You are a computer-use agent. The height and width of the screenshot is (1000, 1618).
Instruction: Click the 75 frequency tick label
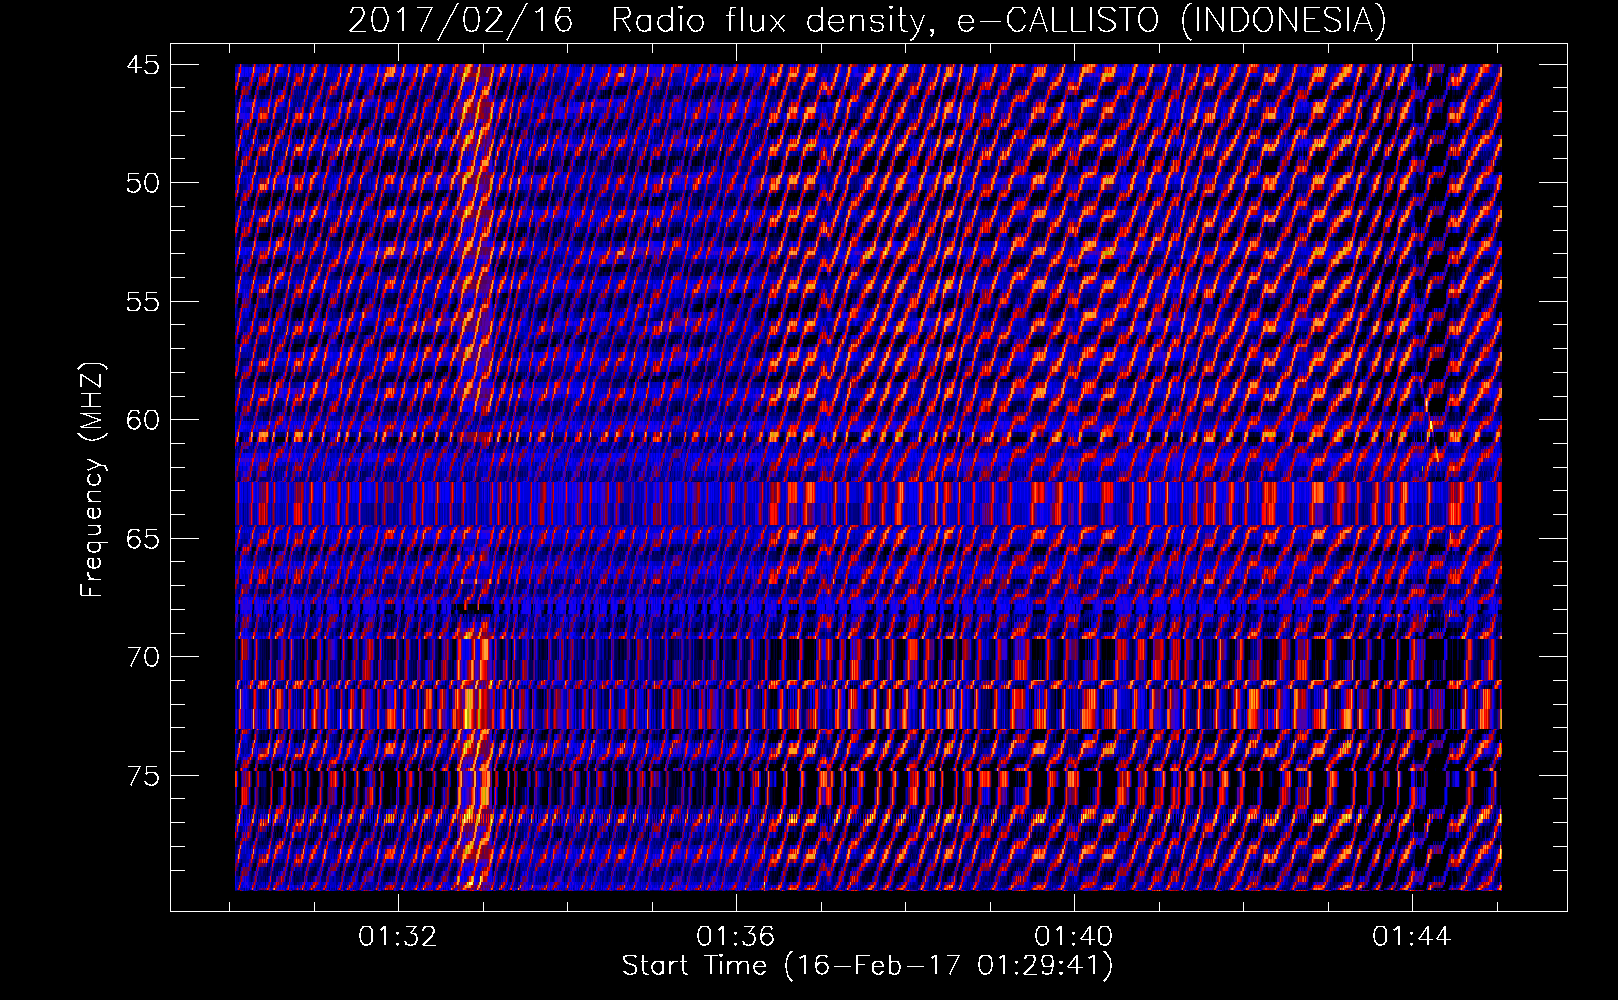[141, 775]
